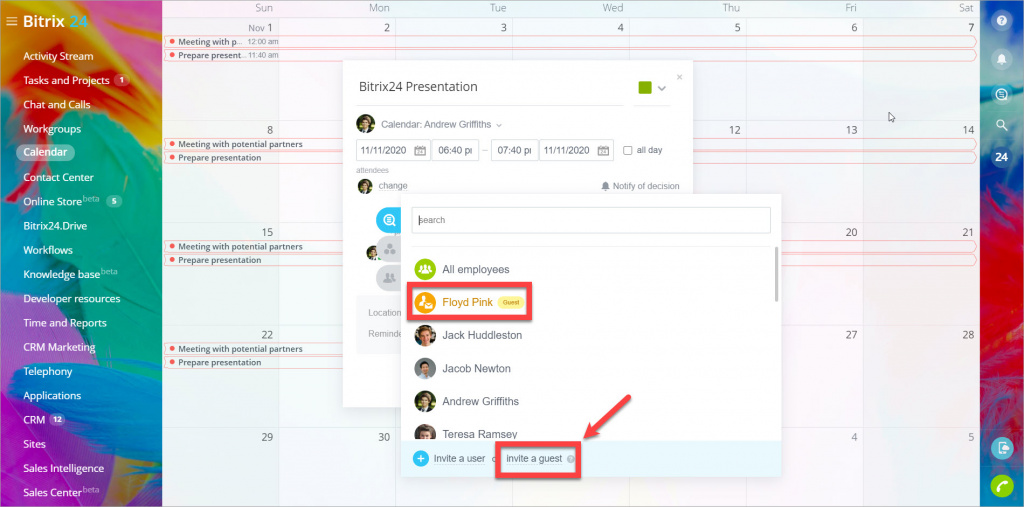
Task: Open the help question mark icon
Action: coord(1001,21)
